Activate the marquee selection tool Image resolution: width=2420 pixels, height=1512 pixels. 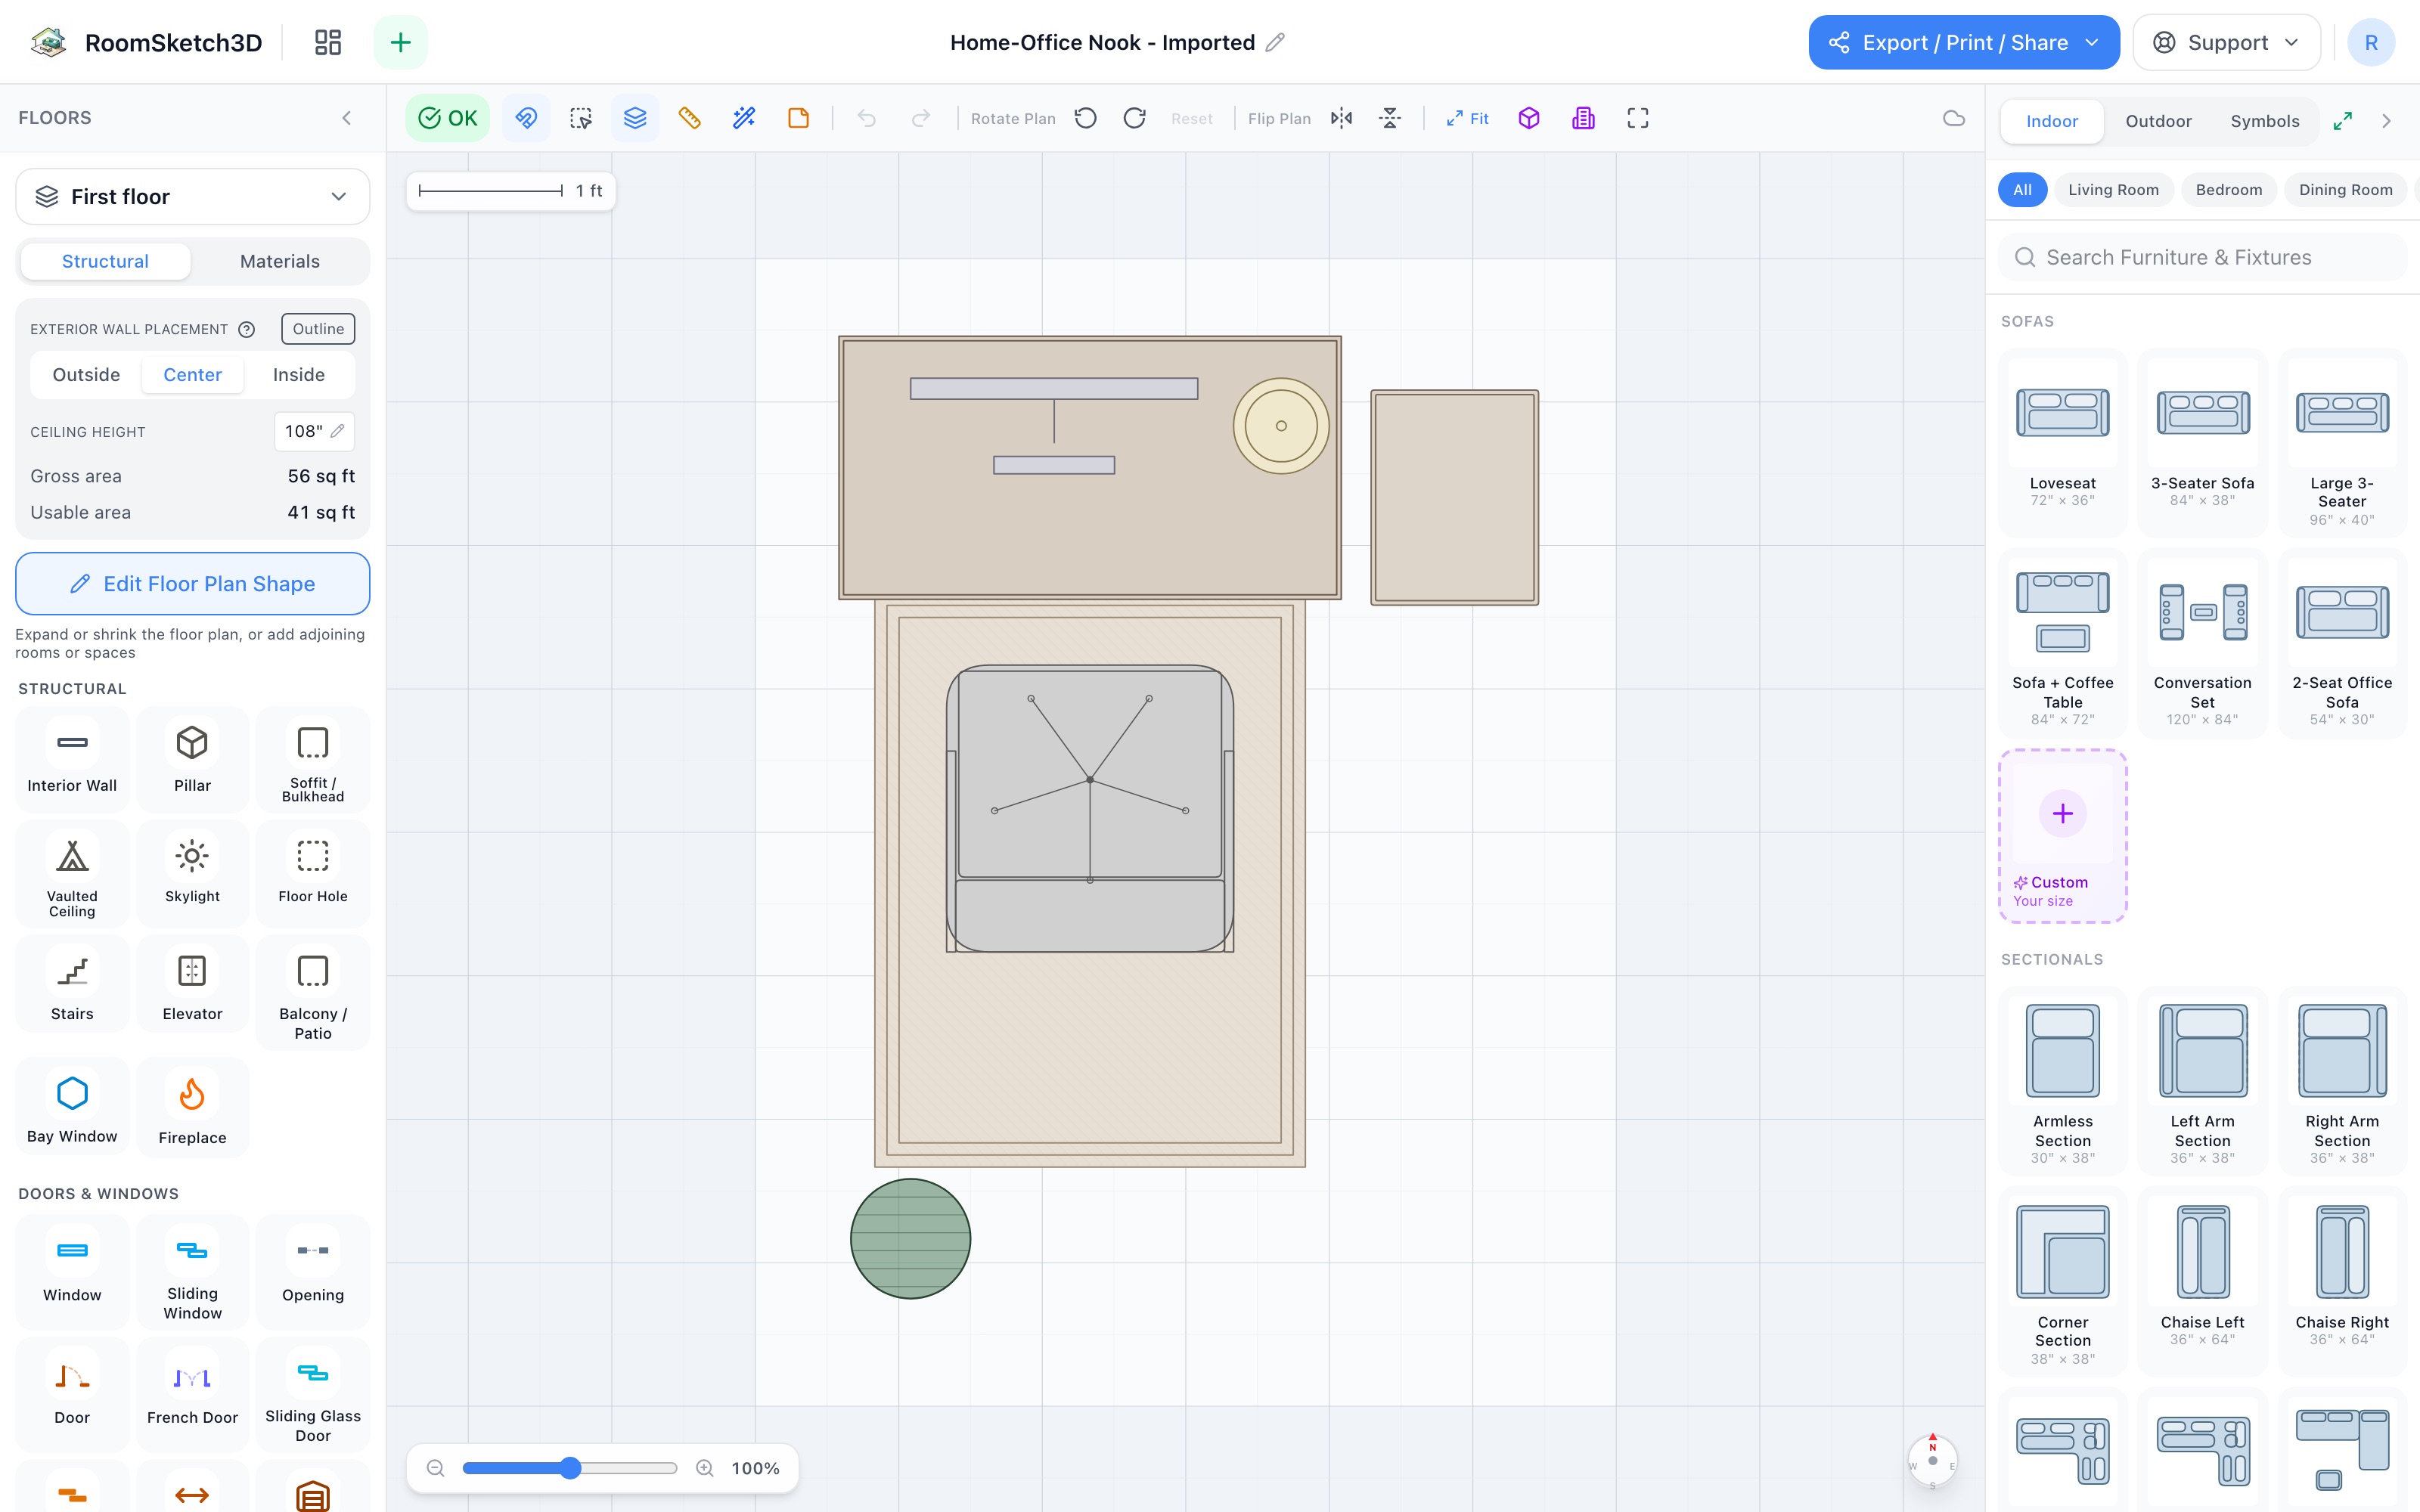click(x=581, y=118)
